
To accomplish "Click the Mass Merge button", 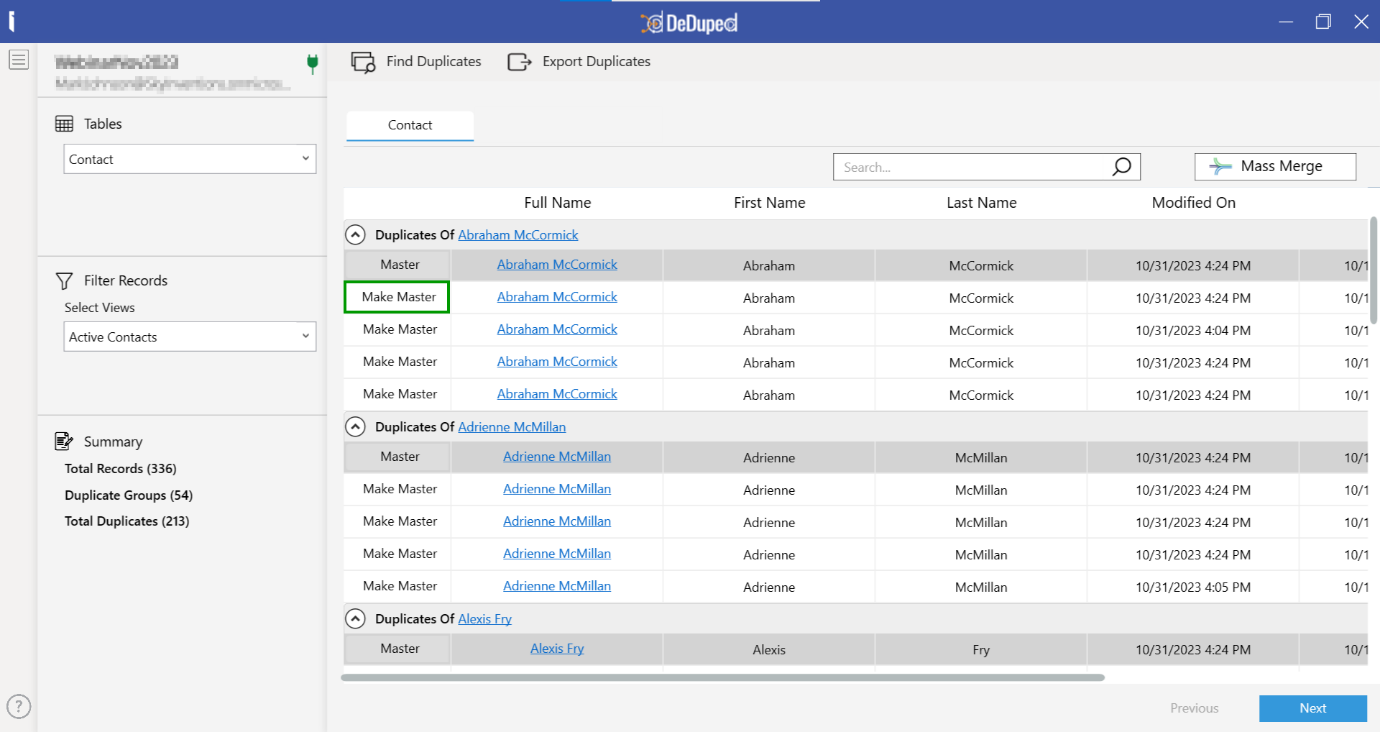I will click(x=1275, y=167).
